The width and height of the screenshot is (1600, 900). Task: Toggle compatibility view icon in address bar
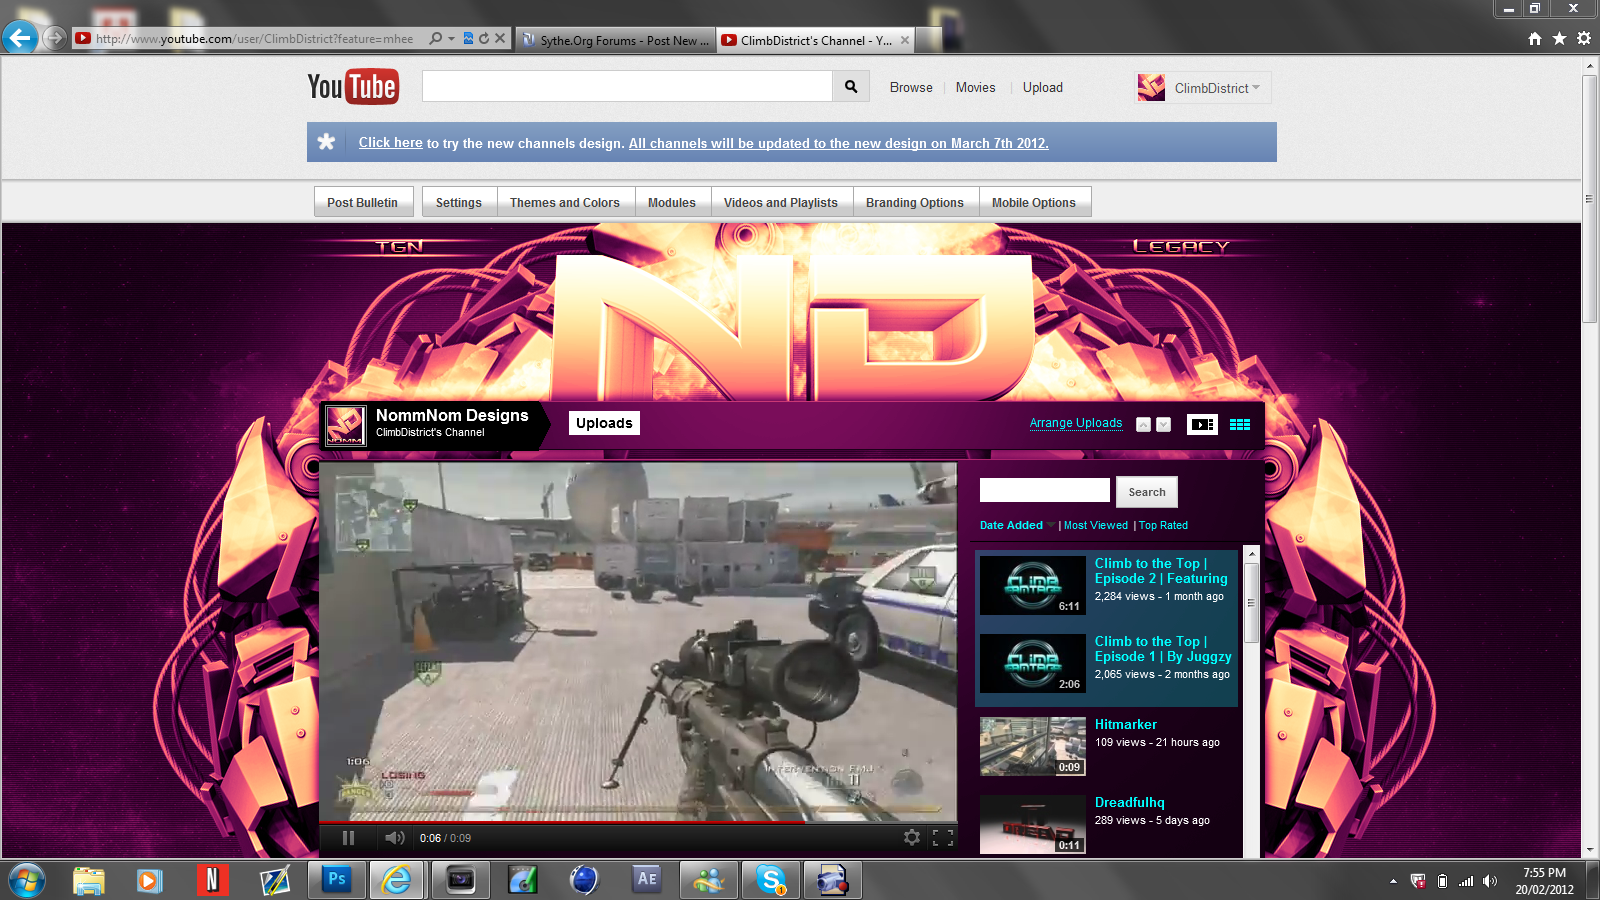click(468, 38)
